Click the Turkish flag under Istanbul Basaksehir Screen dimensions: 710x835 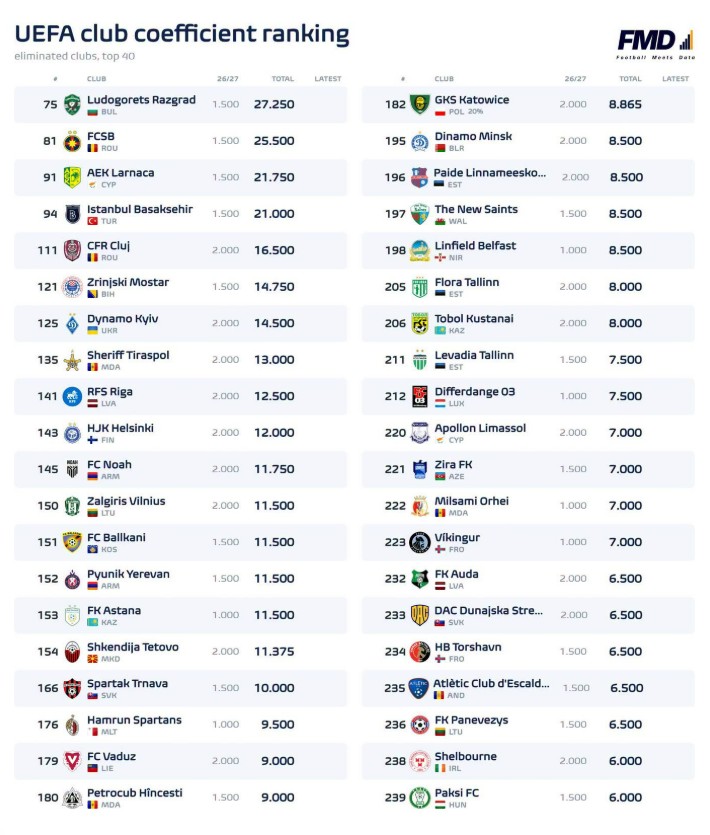93,221
